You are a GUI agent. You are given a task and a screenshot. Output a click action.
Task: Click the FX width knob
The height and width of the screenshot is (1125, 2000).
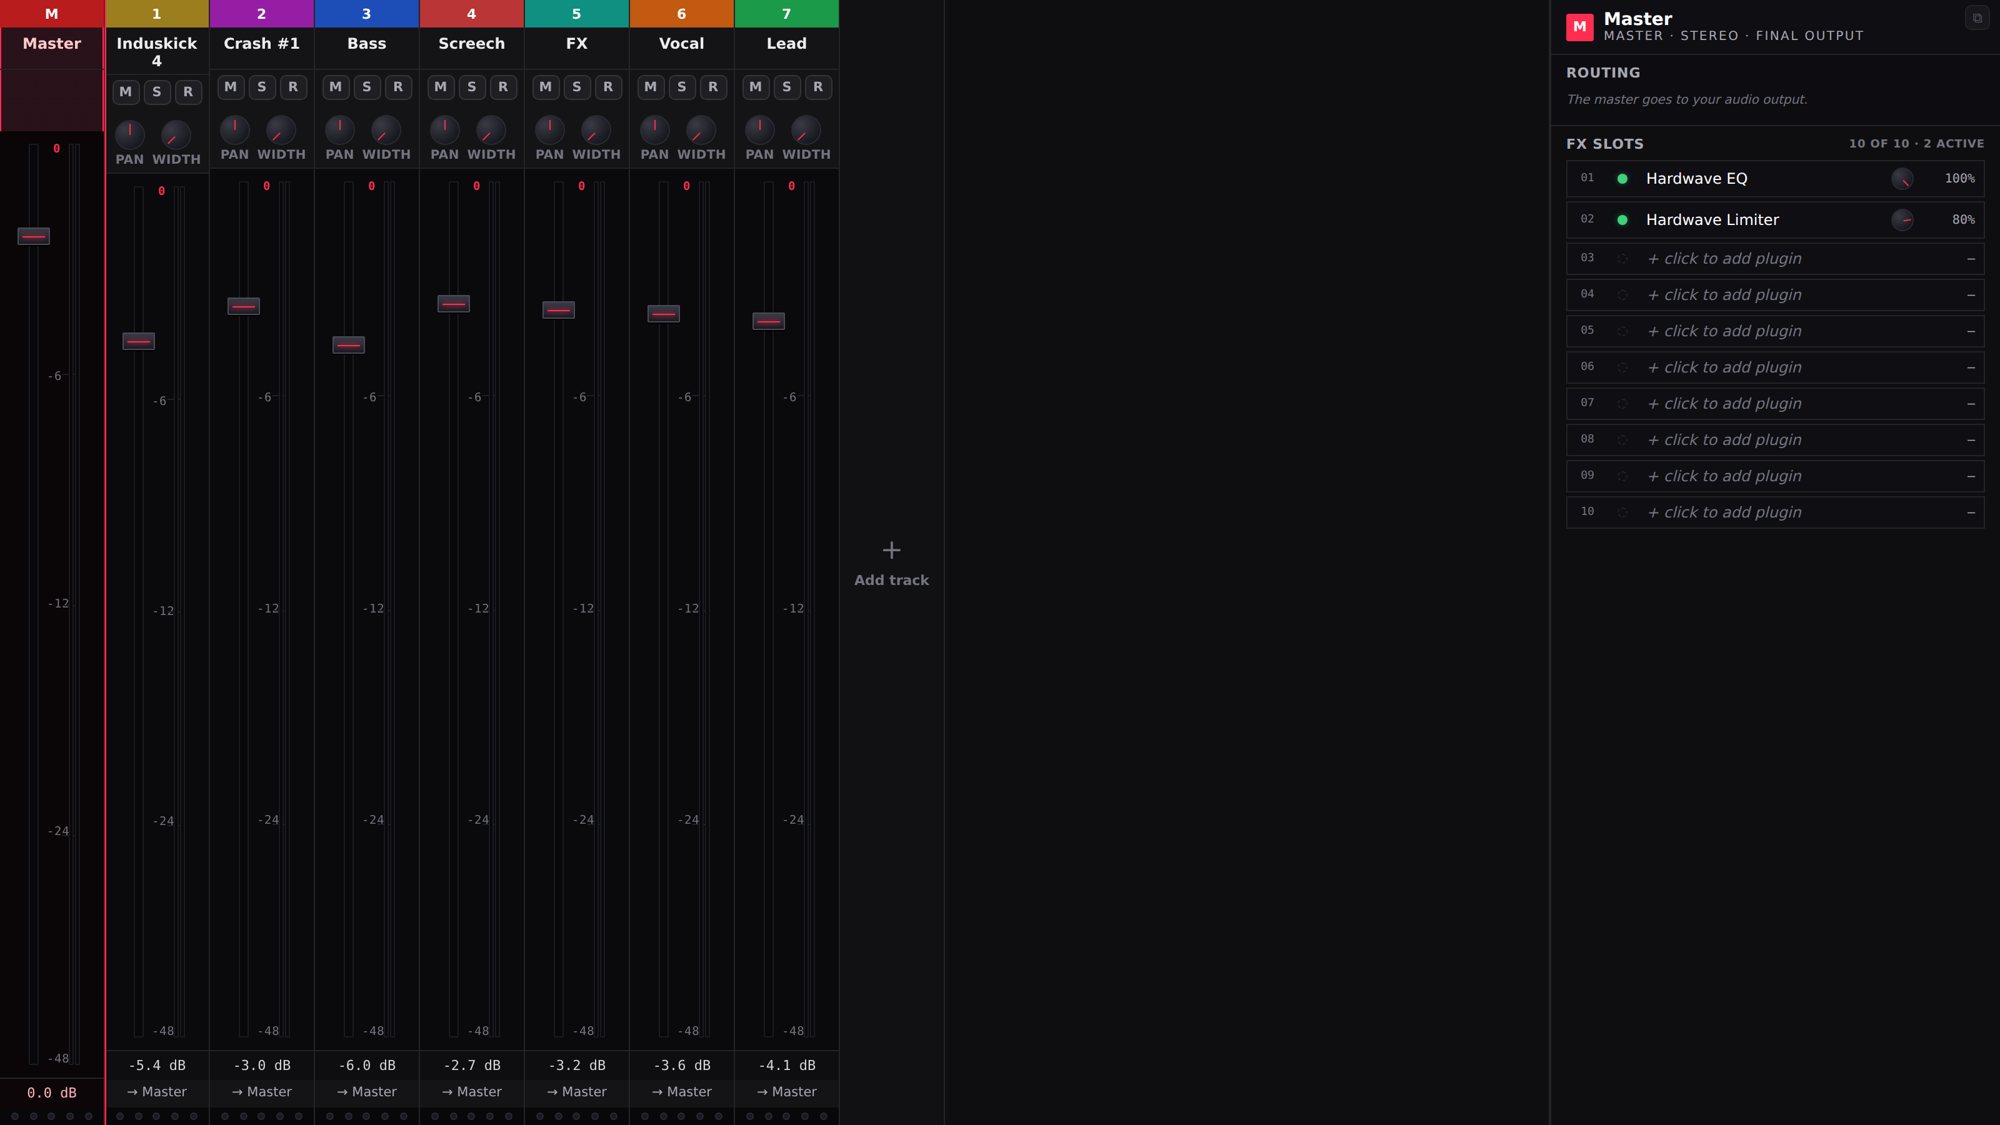pos(596,129)
